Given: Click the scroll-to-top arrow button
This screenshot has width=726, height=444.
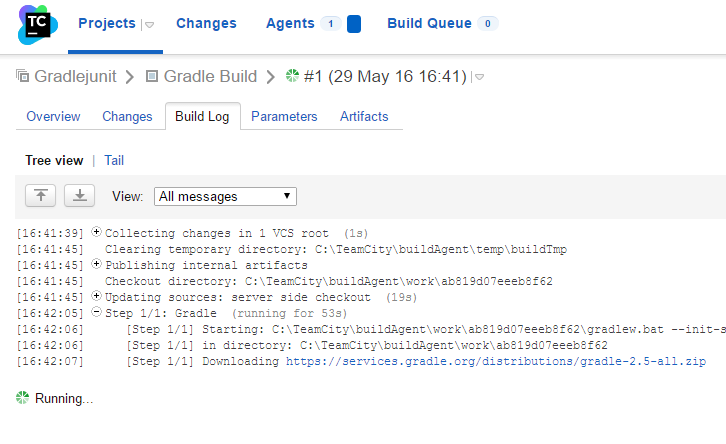Looking at the screenshot, I should click(x=41, y=195).
